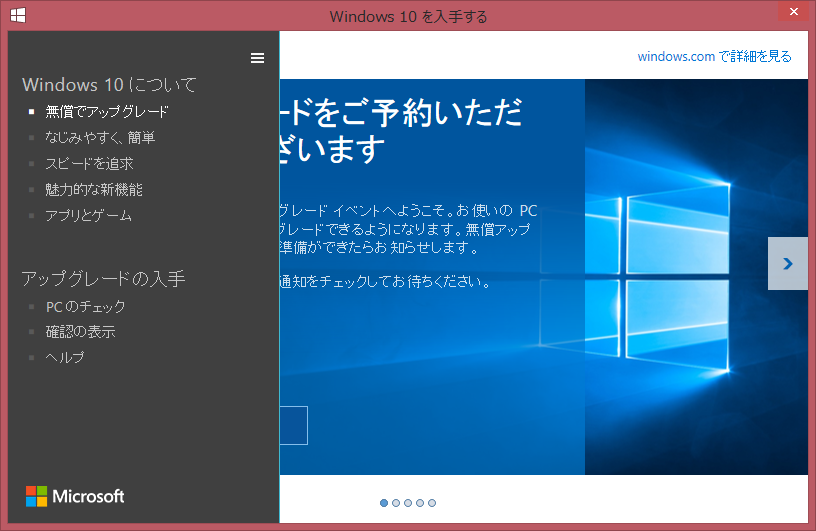
Task: Open 確認の表示 menu item
Action: pos(81,332)
